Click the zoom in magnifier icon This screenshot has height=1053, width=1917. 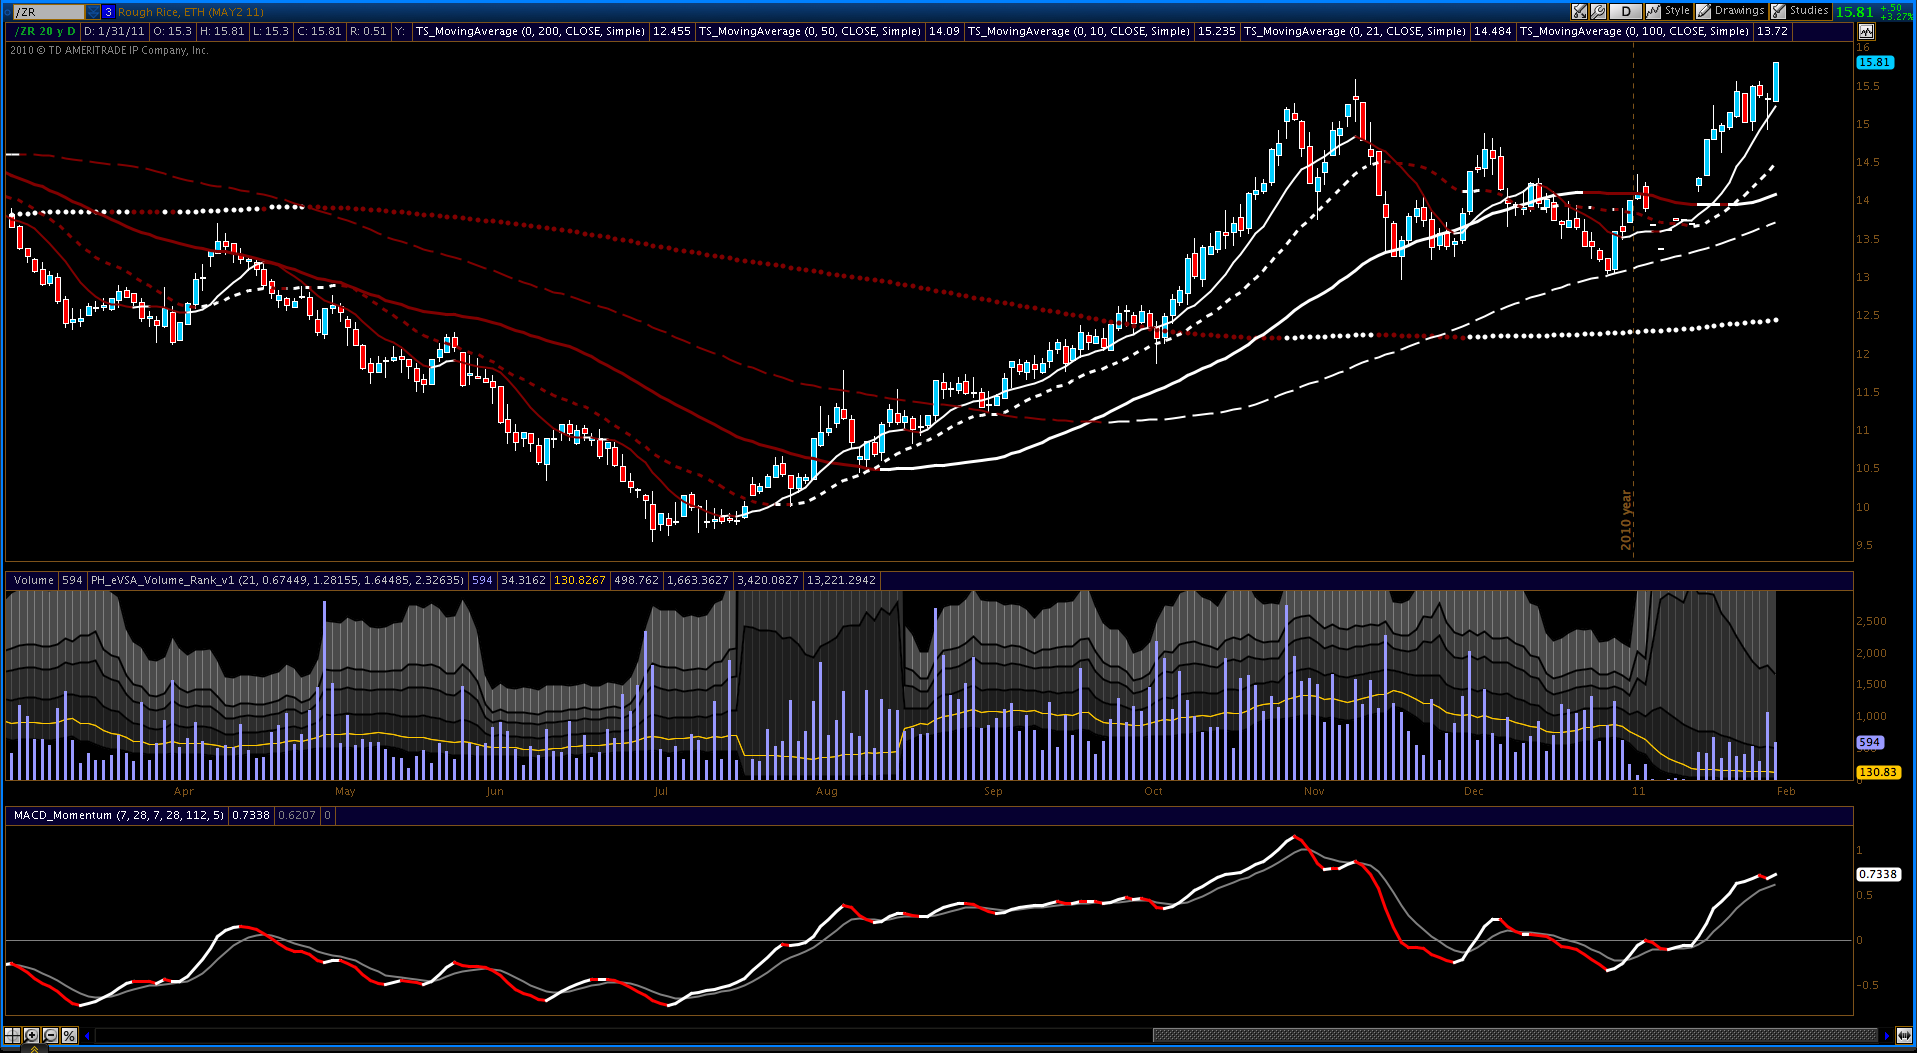(31, 1036)
